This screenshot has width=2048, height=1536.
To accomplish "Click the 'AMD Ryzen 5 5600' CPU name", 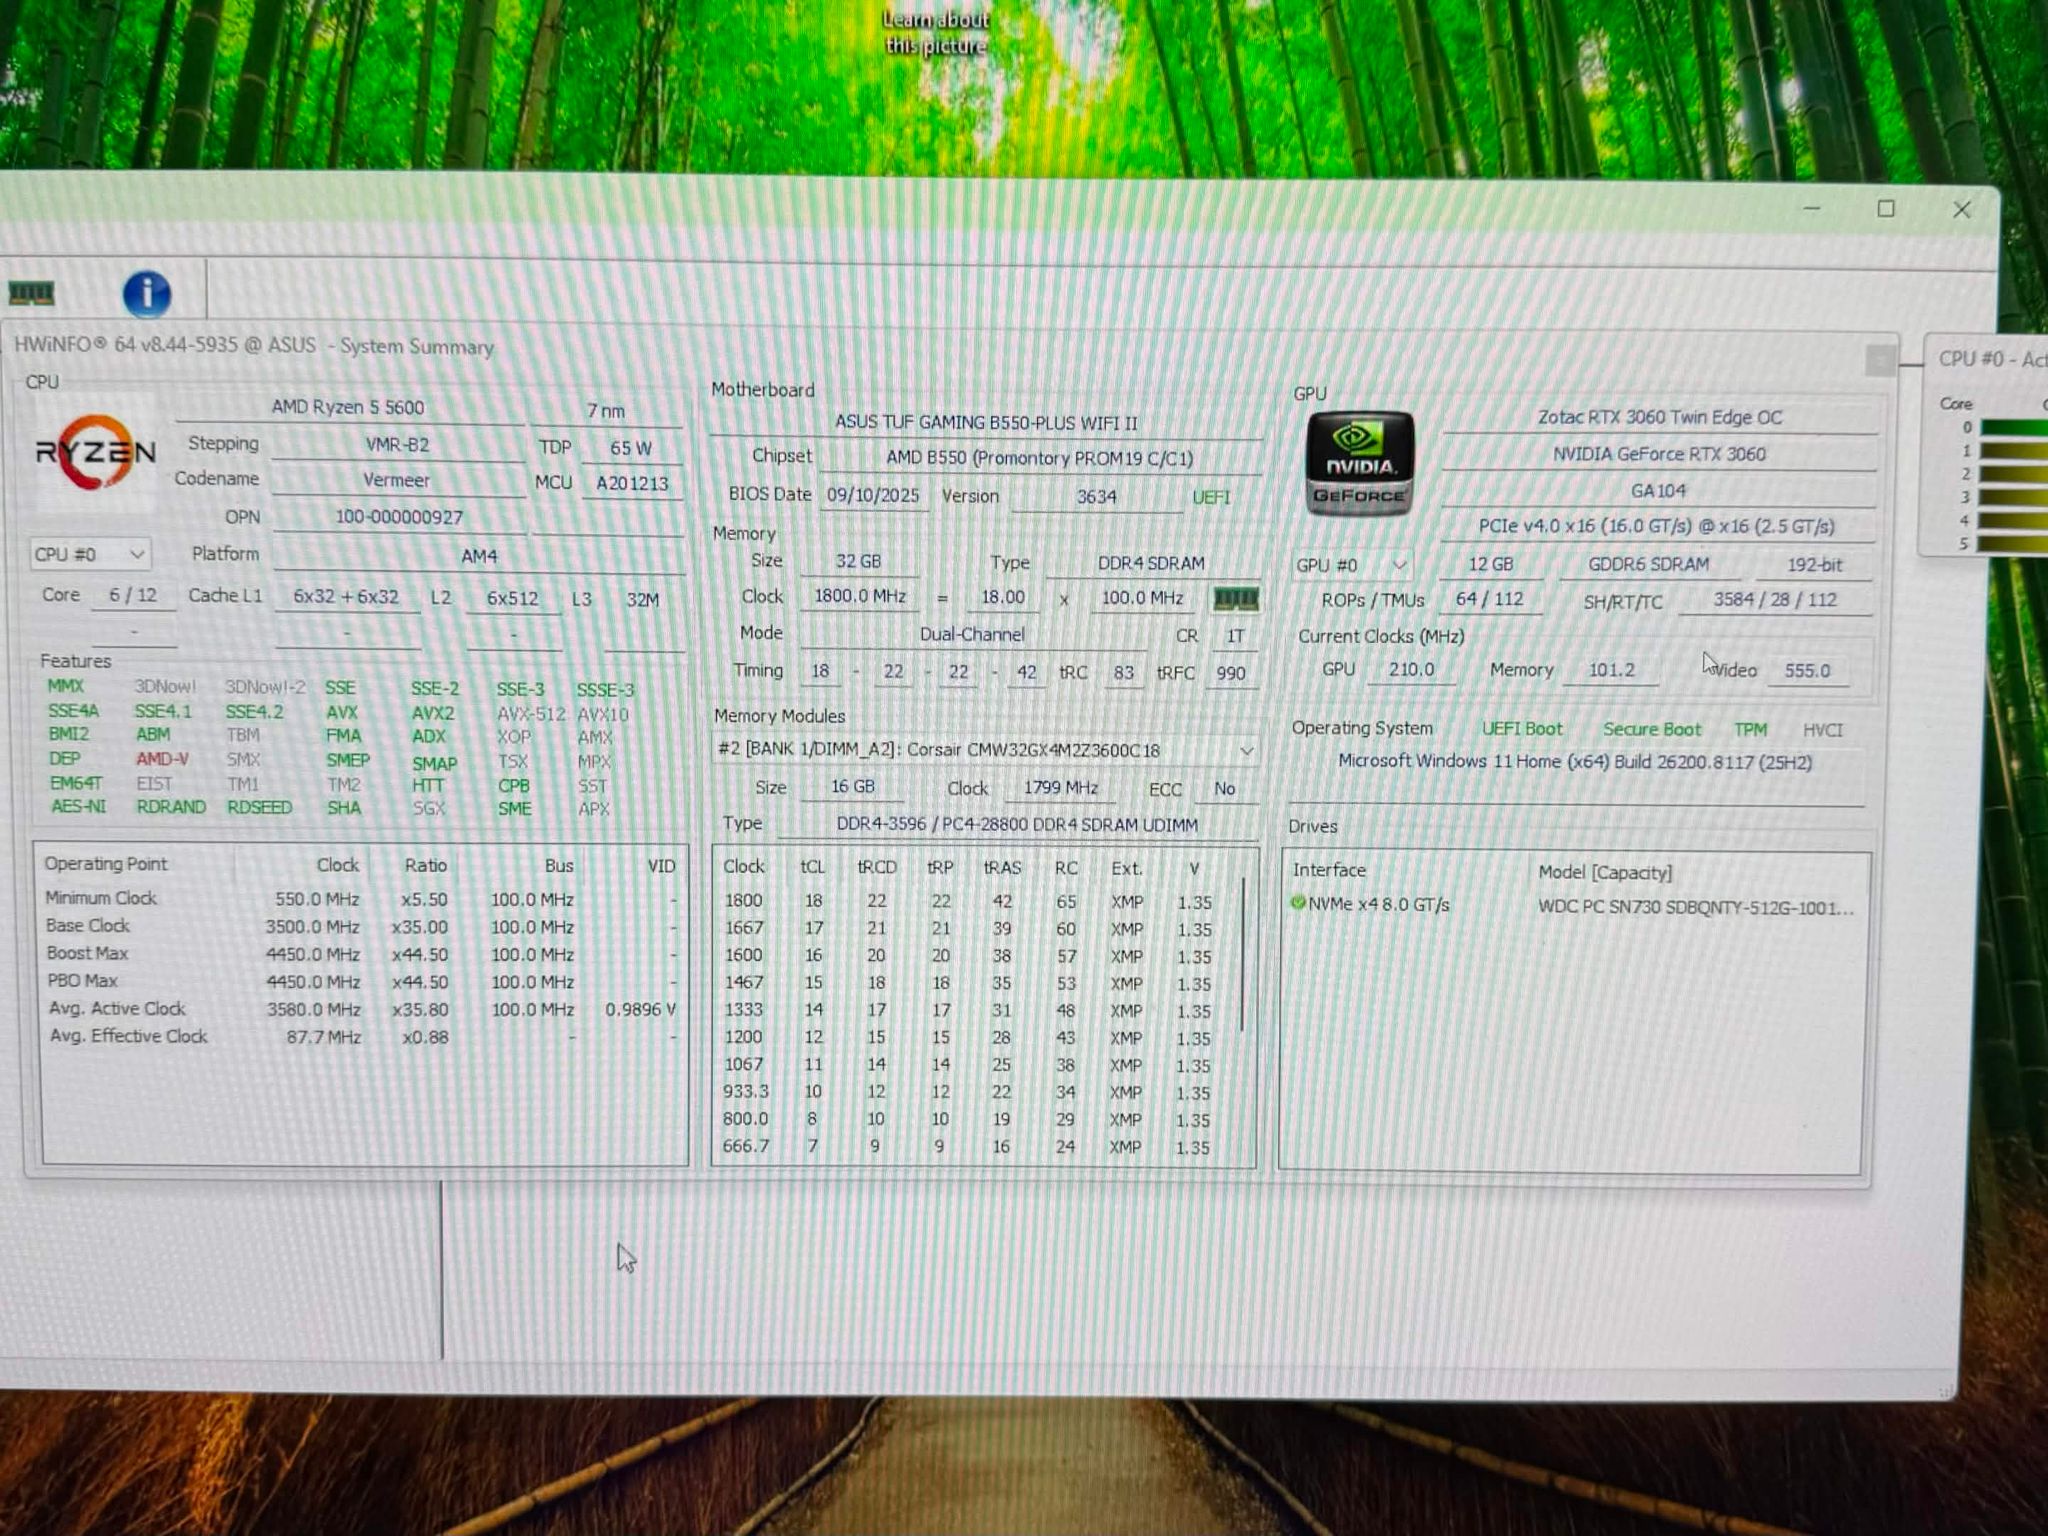I will pos(348,407).
